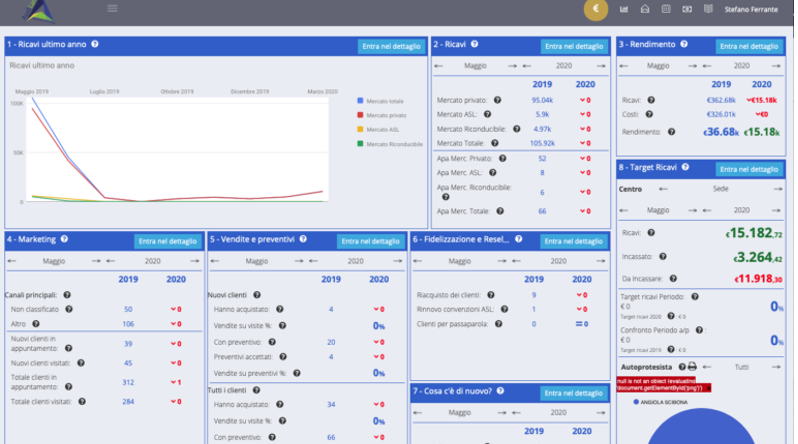The width and height of the screenshot is (798, 444).
Task: Click Entra nel dettaglio in Vendite e preventivi
Action: tap(370, 241)
